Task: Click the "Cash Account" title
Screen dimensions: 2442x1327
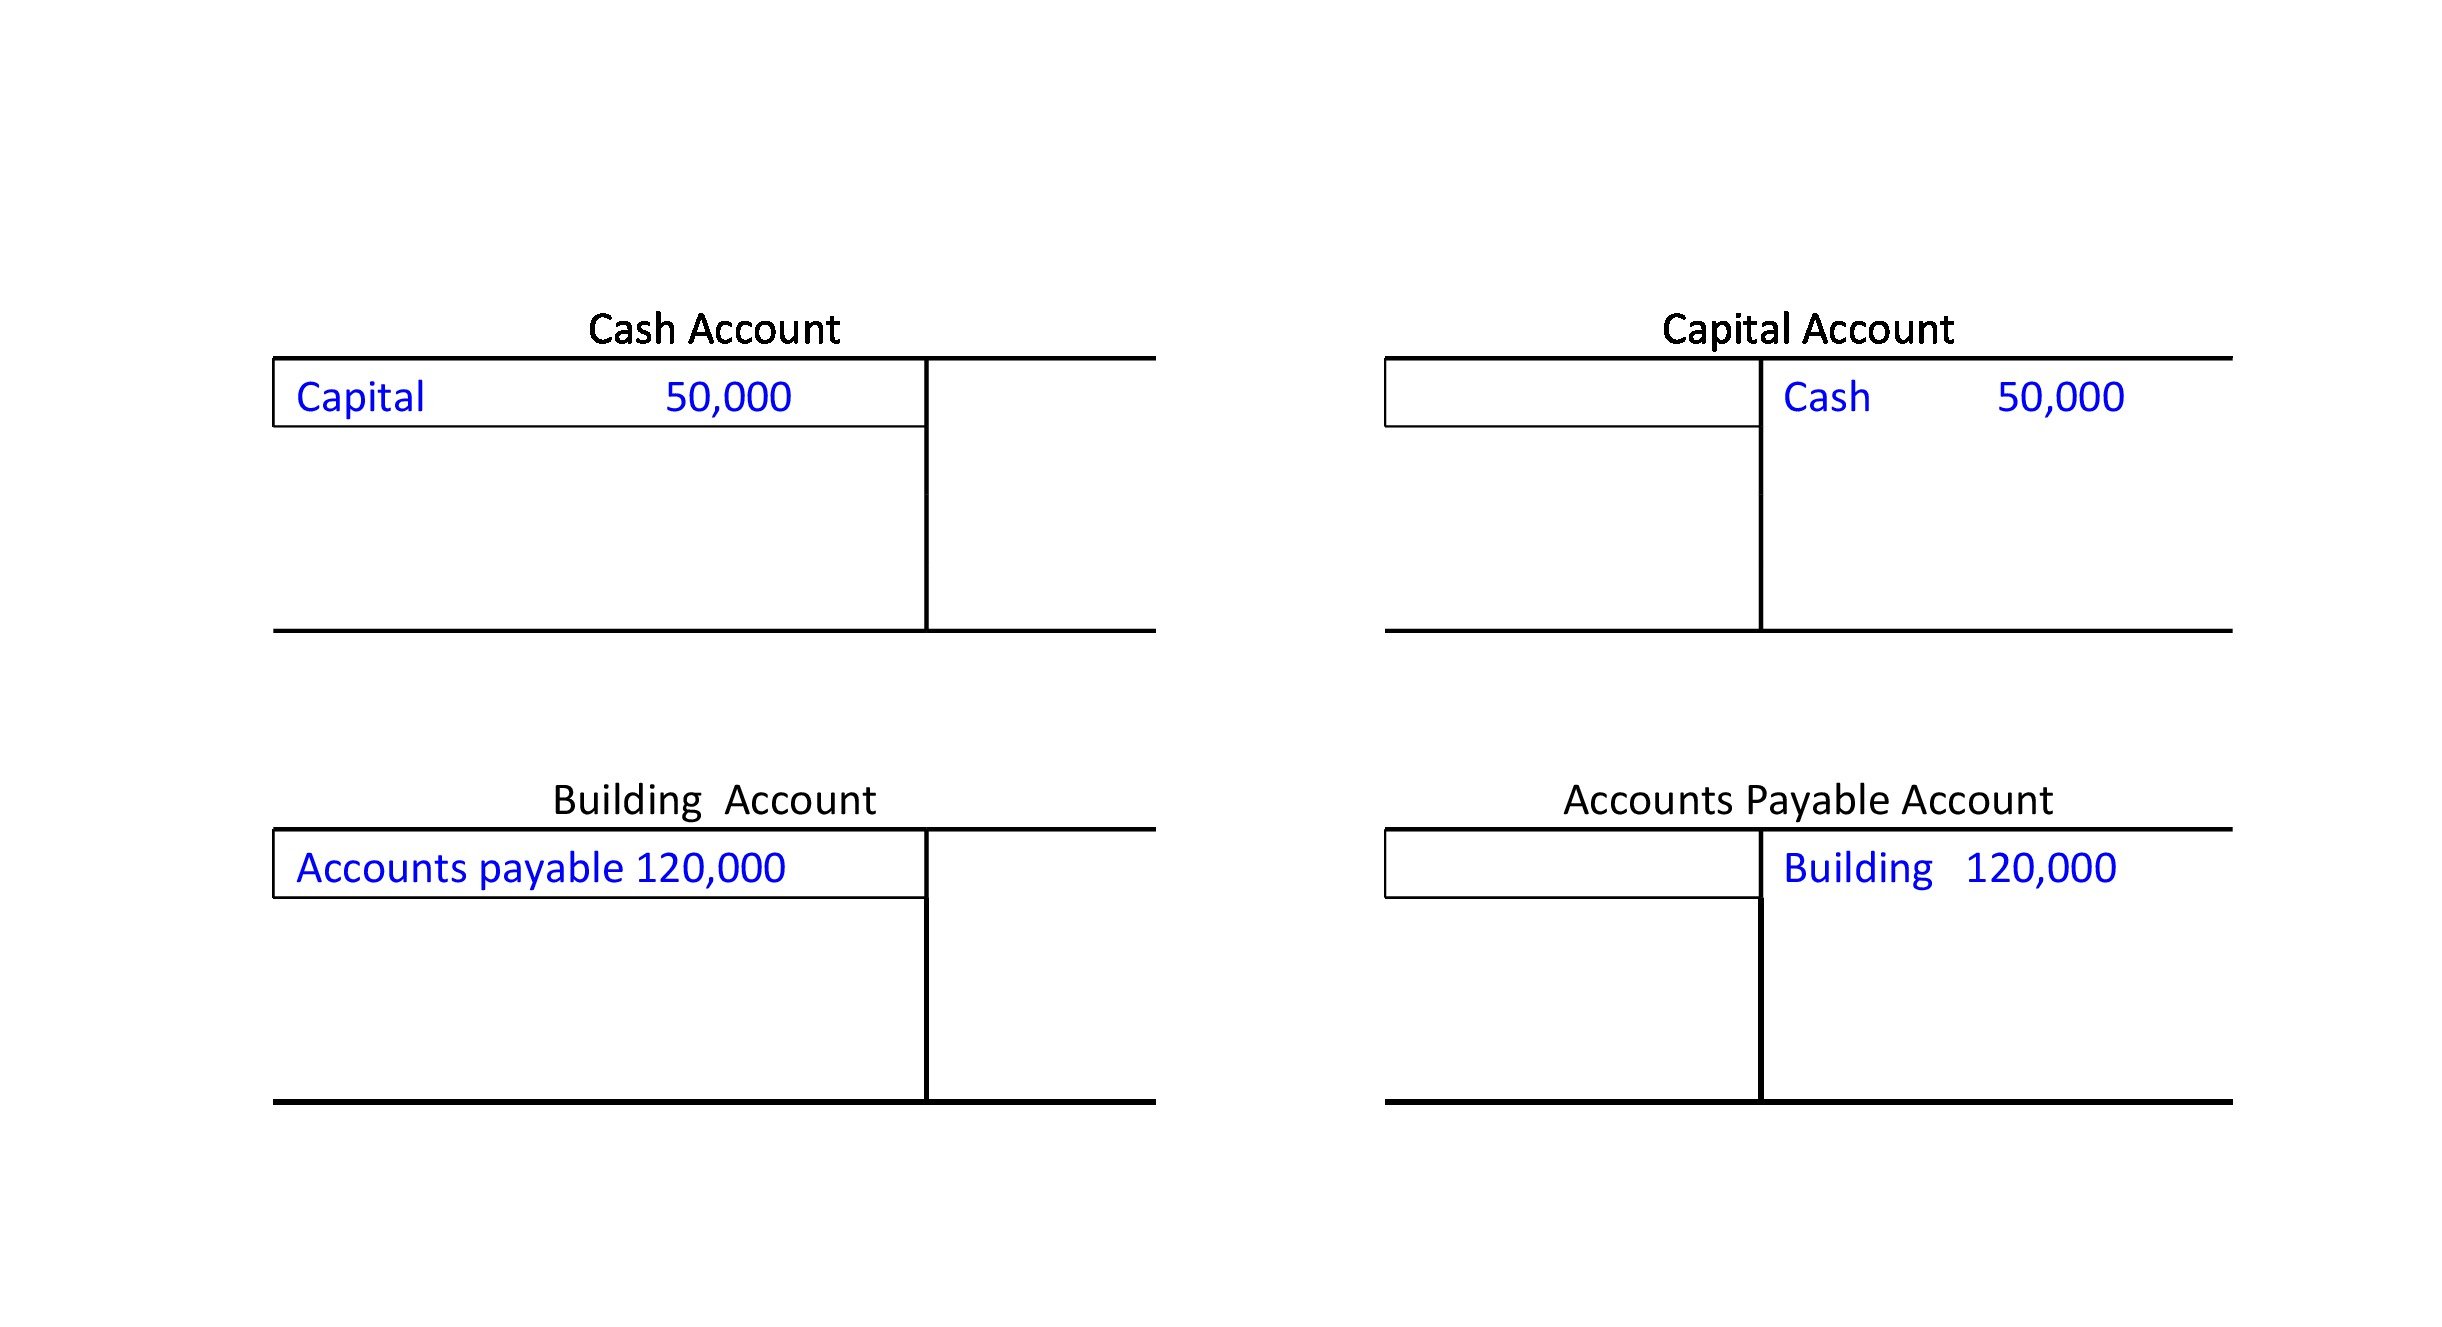Action: coord(713,329)
